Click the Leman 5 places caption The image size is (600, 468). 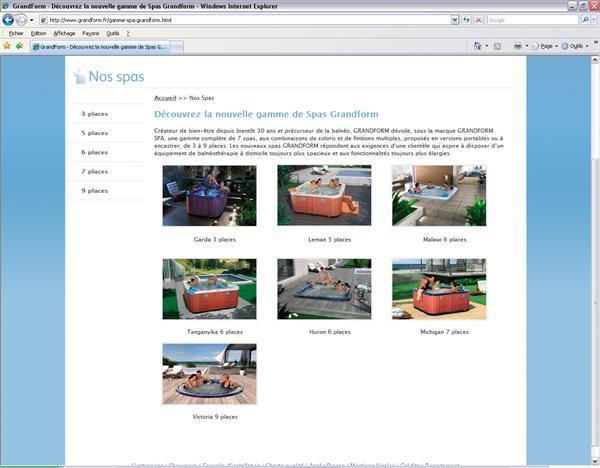[329, 240]
